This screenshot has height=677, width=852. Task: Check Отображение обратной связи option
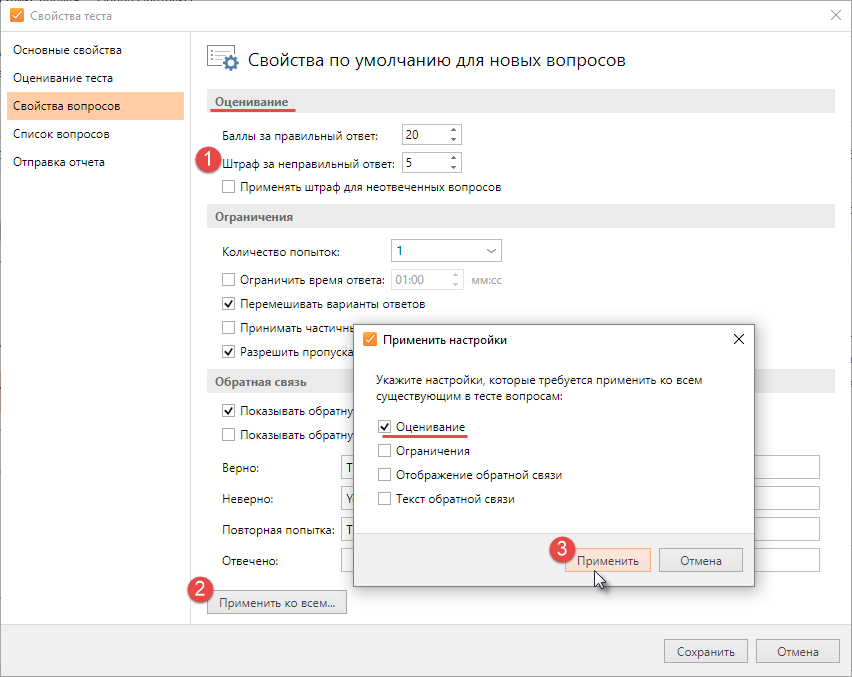tap(384, 475)
